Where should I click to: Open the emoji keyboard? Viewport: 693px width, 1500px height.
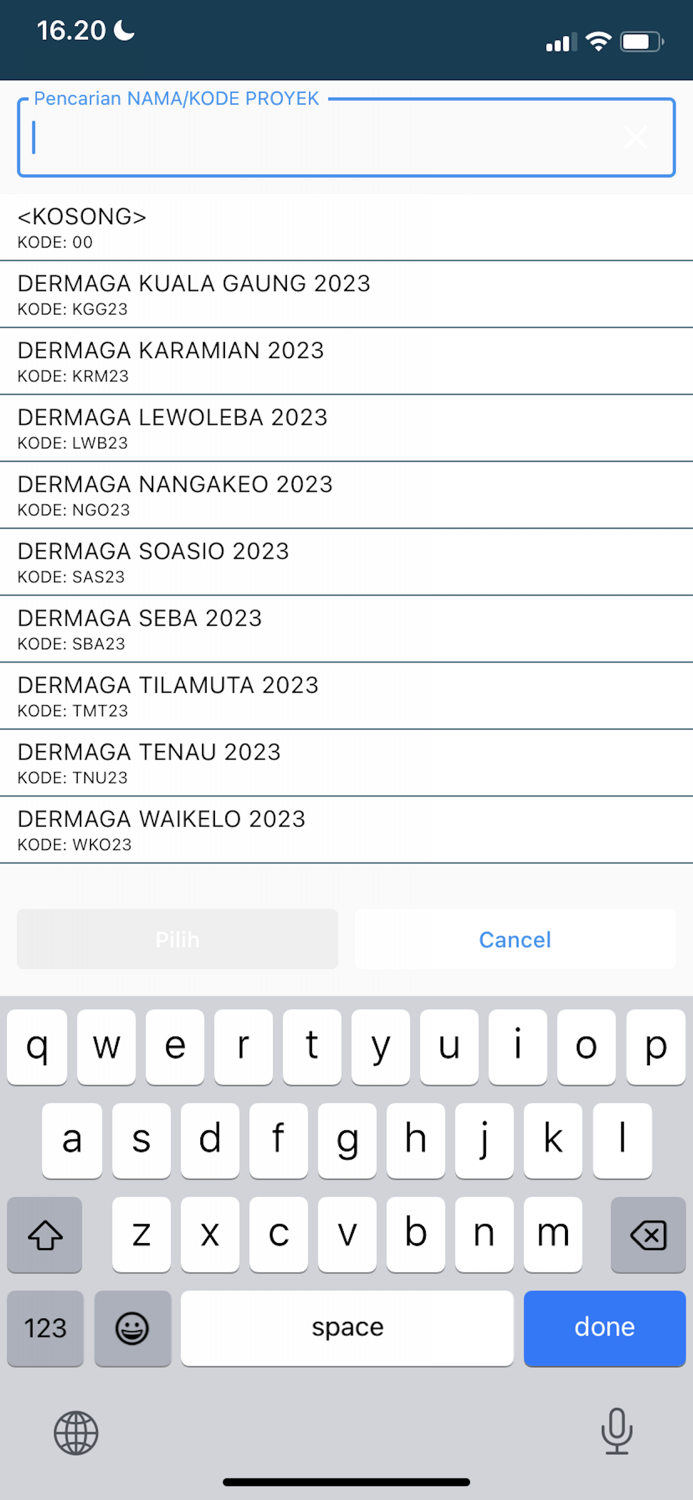click(x=132, y=1328)
